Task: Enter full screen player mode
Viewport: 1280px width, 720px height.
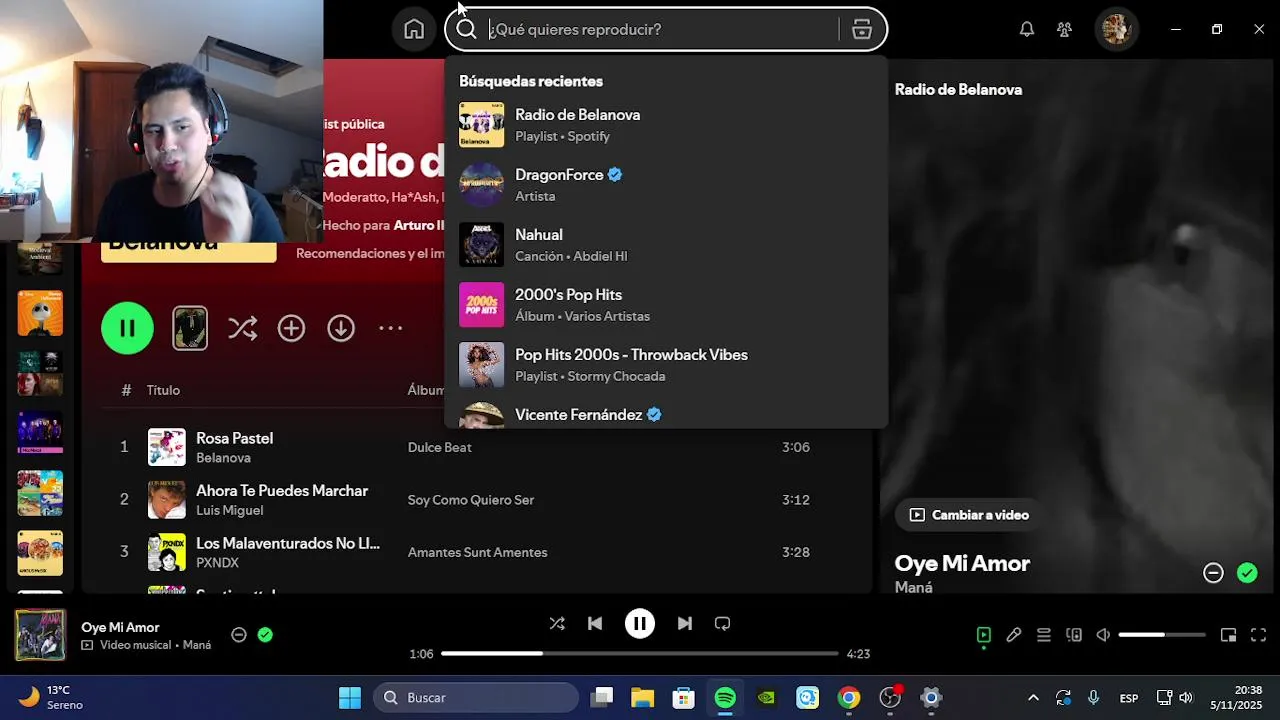Action: (x=1259, y=635)
